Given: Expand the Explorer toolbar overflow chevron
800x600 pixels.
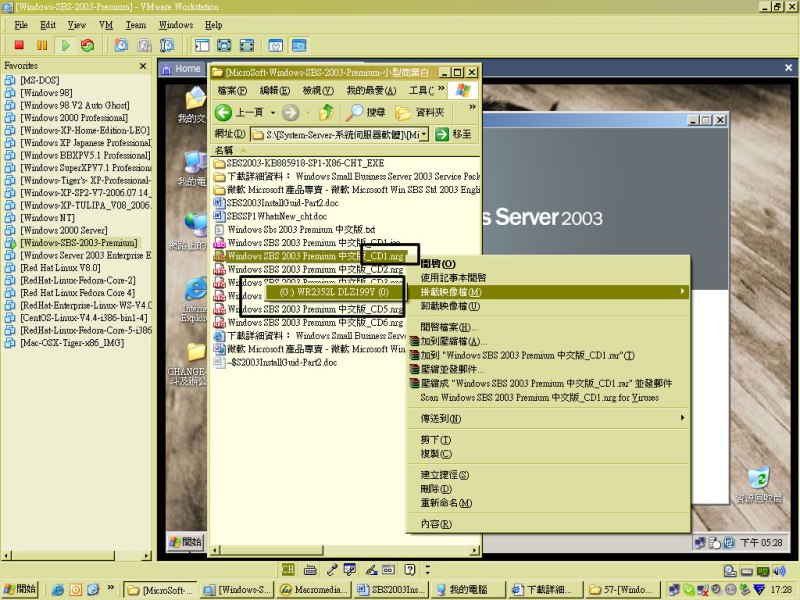Looking at the screenshot, I should coord(472,107).
